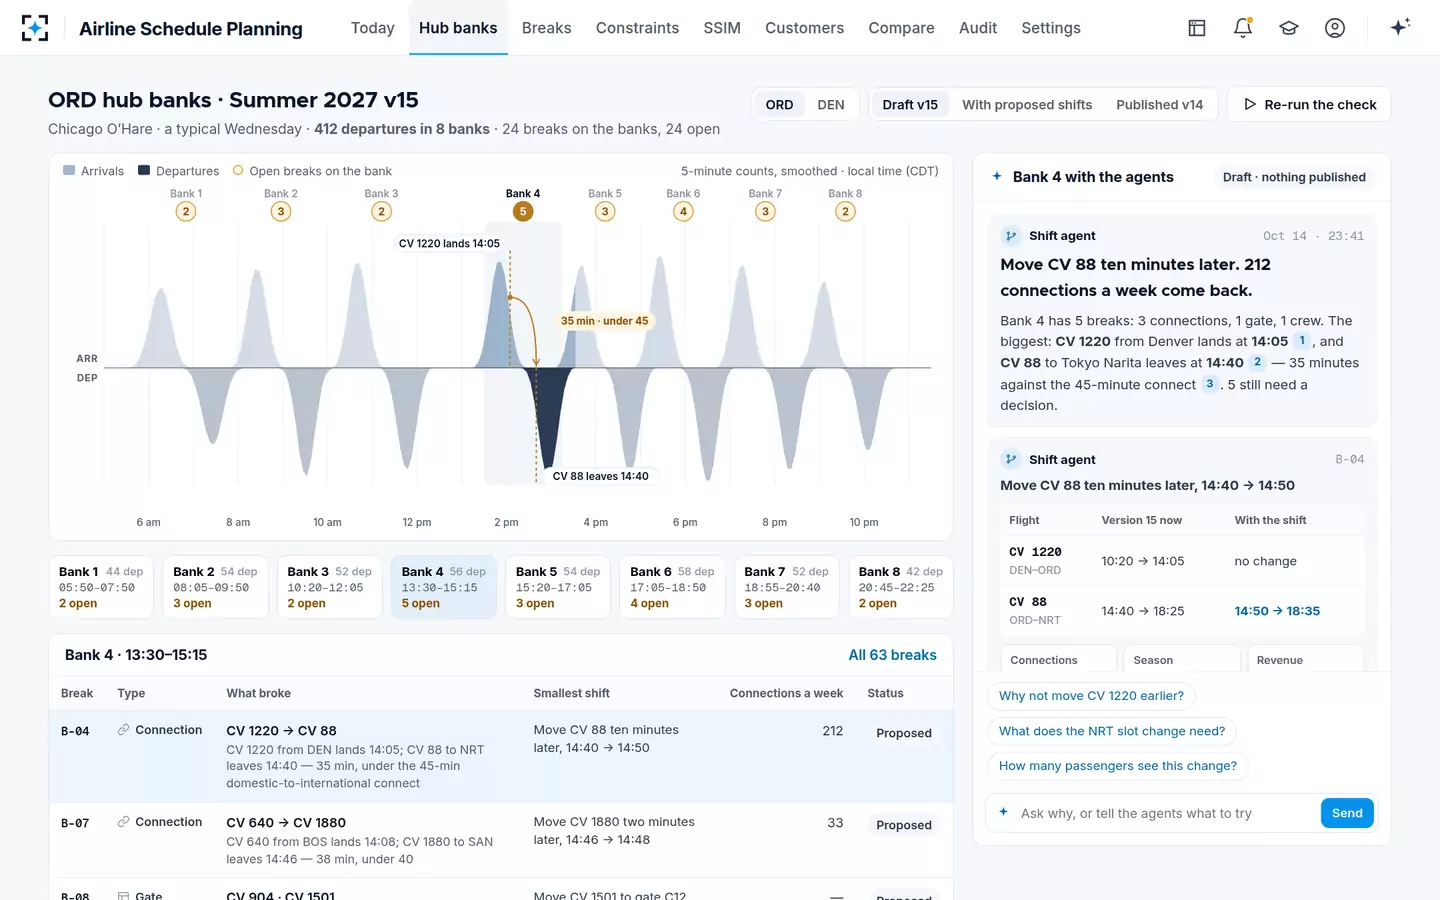Click Bank 8 open breaks badge
This screenshot has height=900, width=1440.
point(845,211)
